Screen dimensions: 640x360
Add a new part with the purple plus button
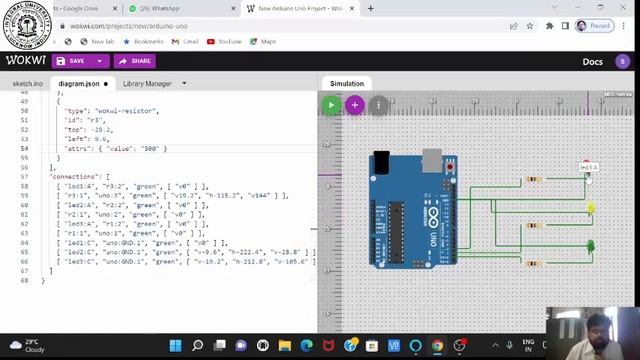pos(355,105)
